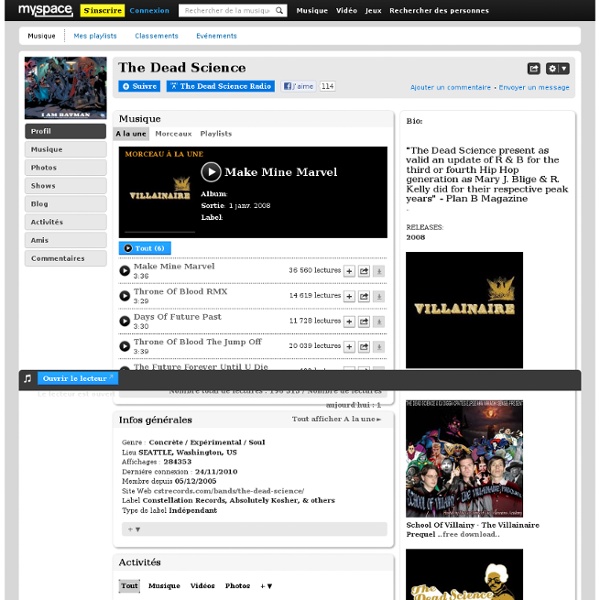Click the Villainaire album cover in bio

[464, 310]
